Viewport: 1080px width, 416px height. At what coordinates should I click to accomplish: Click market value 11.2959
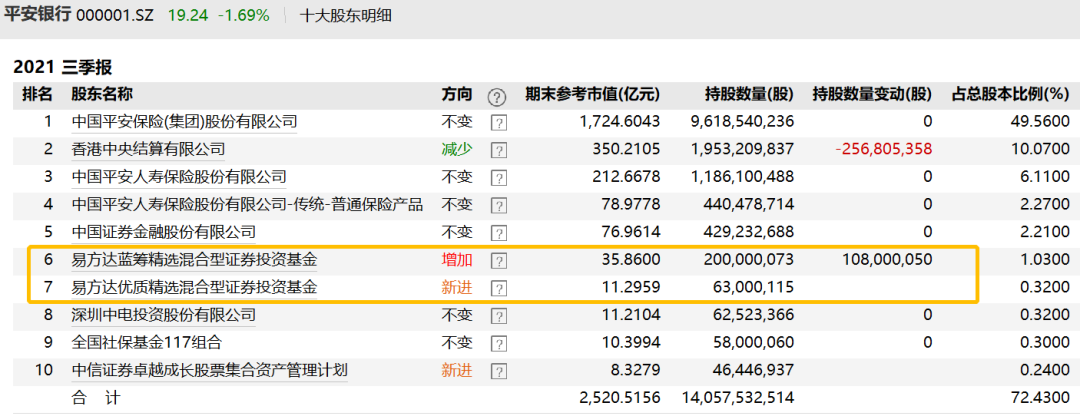coord(631,287)
